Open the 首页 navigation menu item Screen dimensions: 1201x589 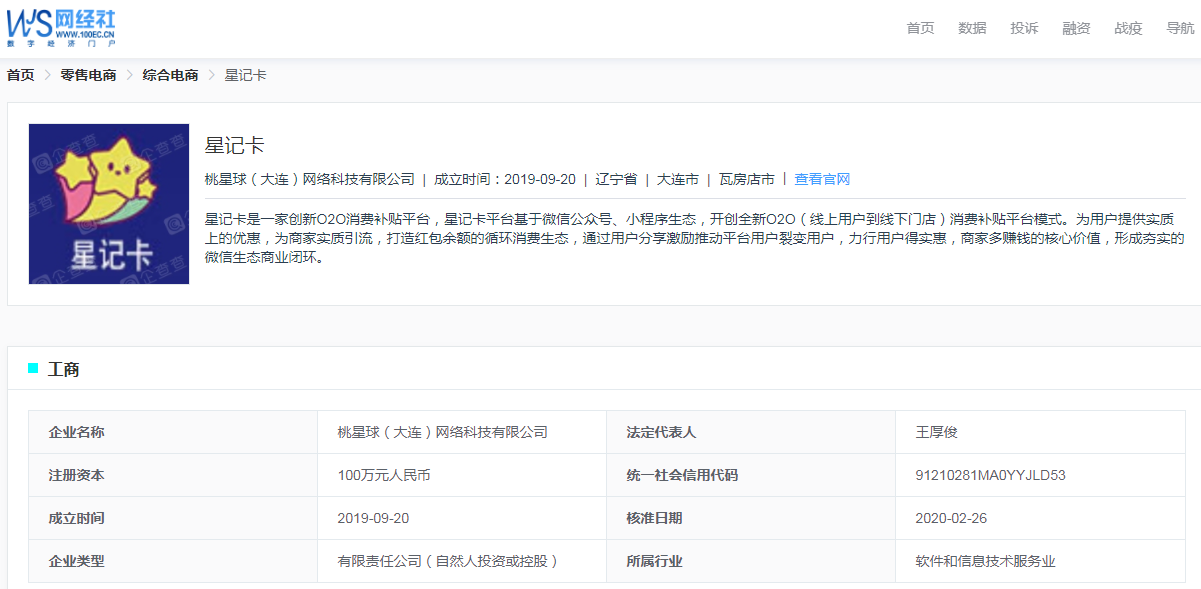[920, 28]
